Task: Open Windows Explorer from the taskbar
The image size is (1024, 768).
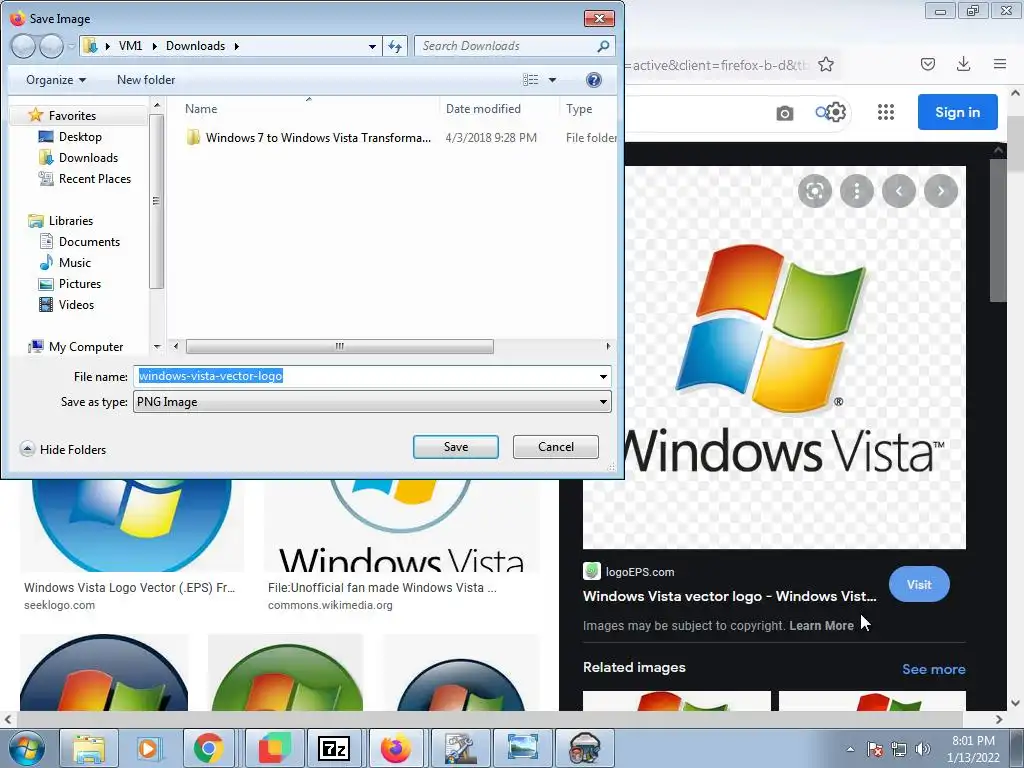Action: coord(89,748)
